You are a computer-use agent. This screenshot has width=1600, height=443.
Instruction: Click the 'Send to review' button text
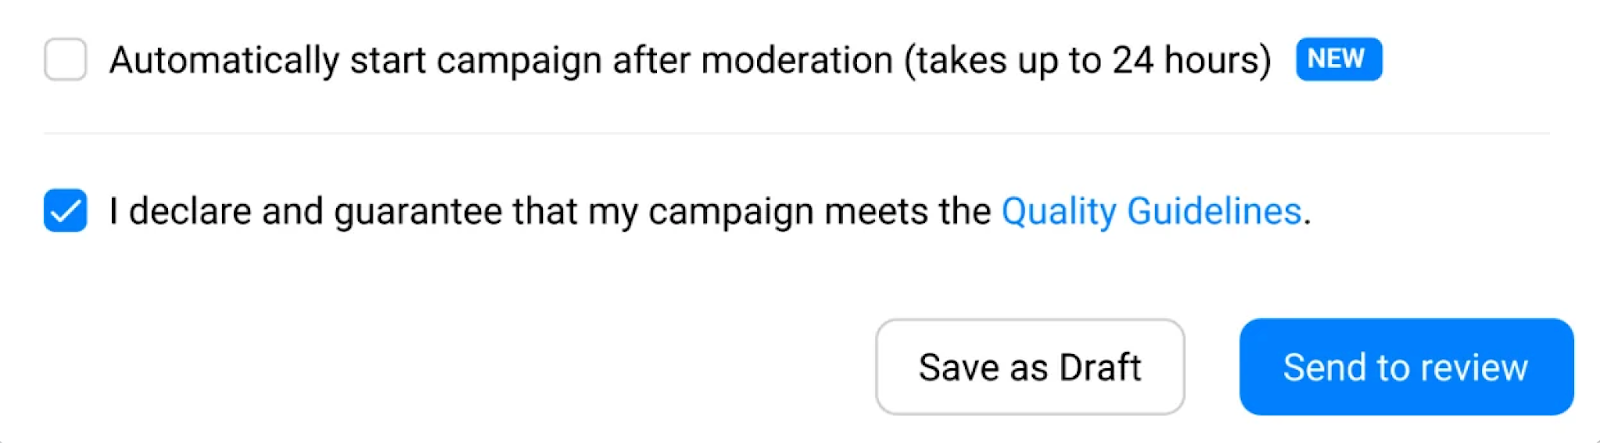tap(1405, 367)
